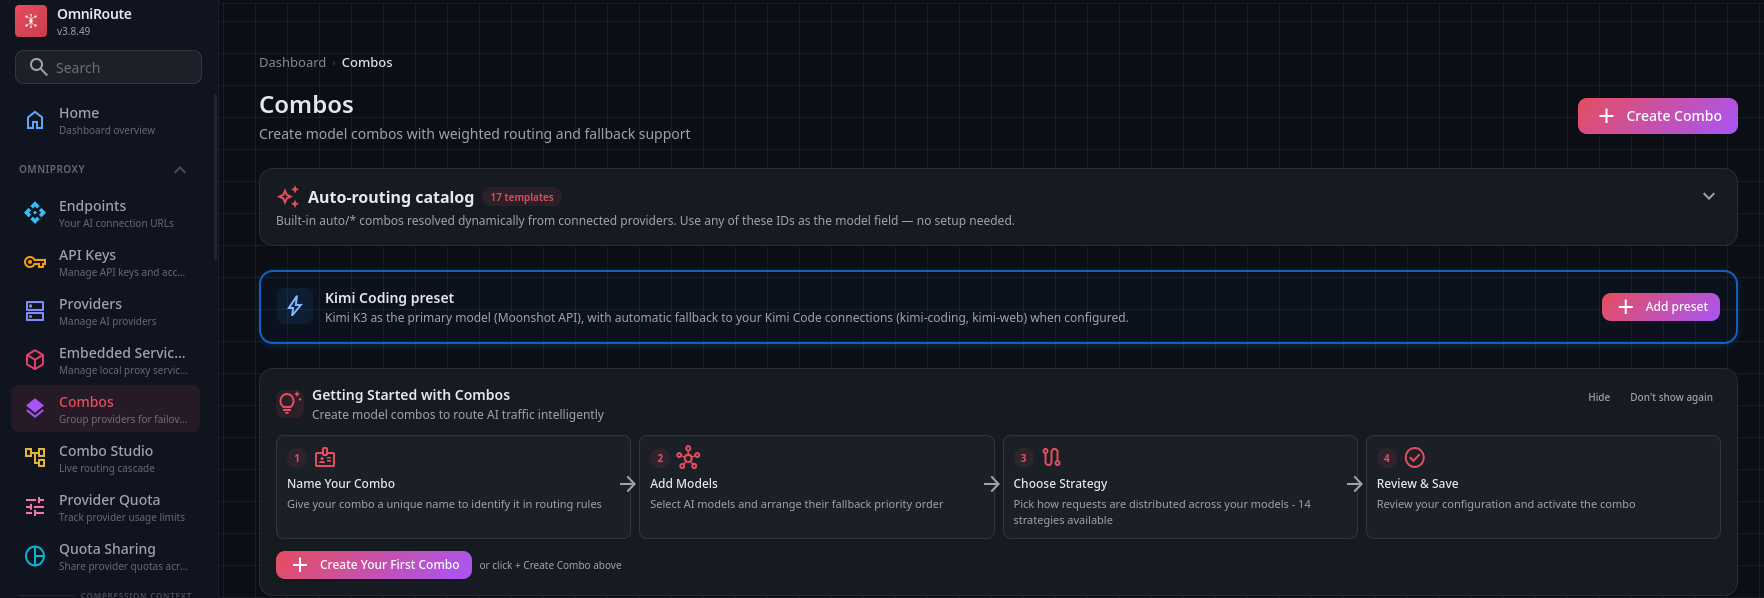Viewport: 1764px width, 598px height.
Task: Click Don't show again
Action: tap(1671, 397)
